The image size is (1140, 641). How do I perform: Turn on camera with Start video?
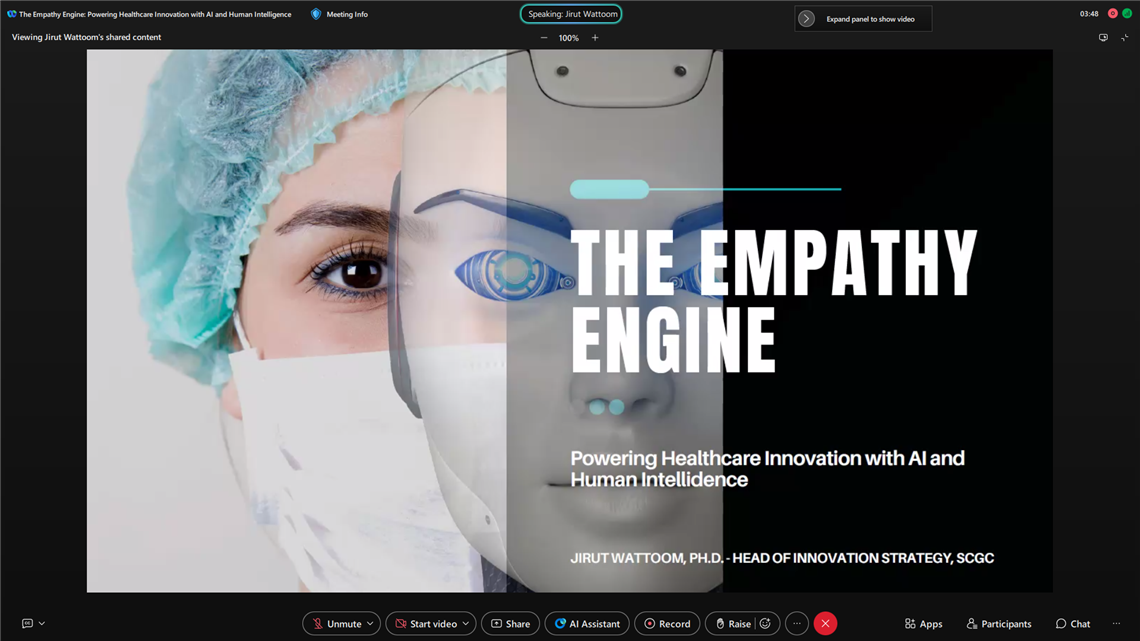click(425, 624)
